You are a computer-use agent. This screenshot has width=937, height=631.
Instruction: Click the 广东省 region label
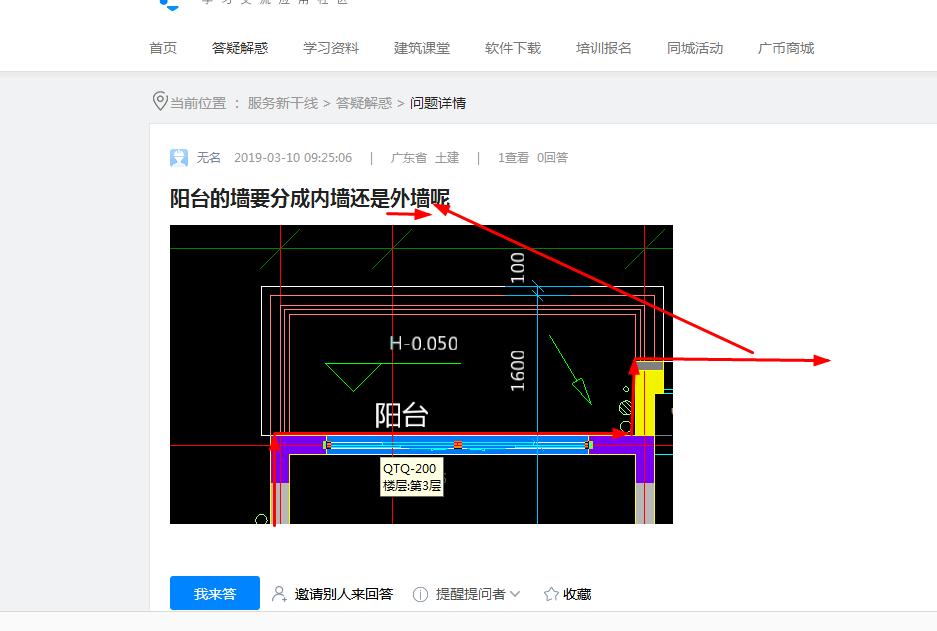[408, 158]
